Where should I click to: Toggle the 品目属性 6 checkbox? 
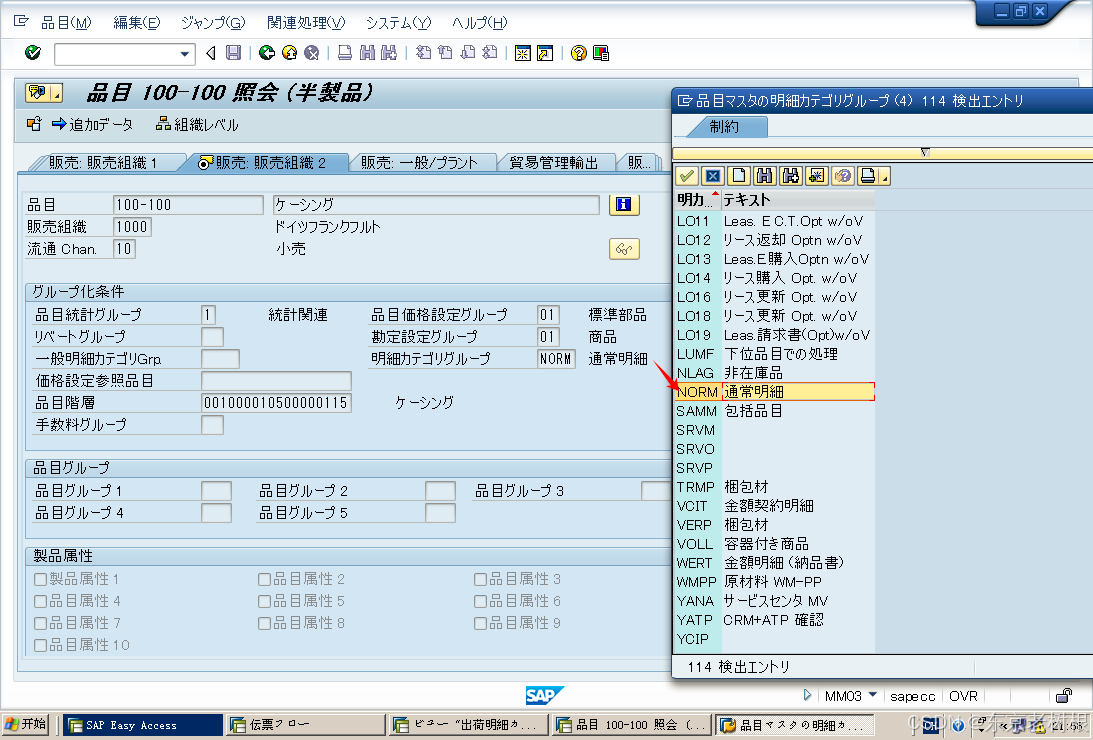(480, 601)
